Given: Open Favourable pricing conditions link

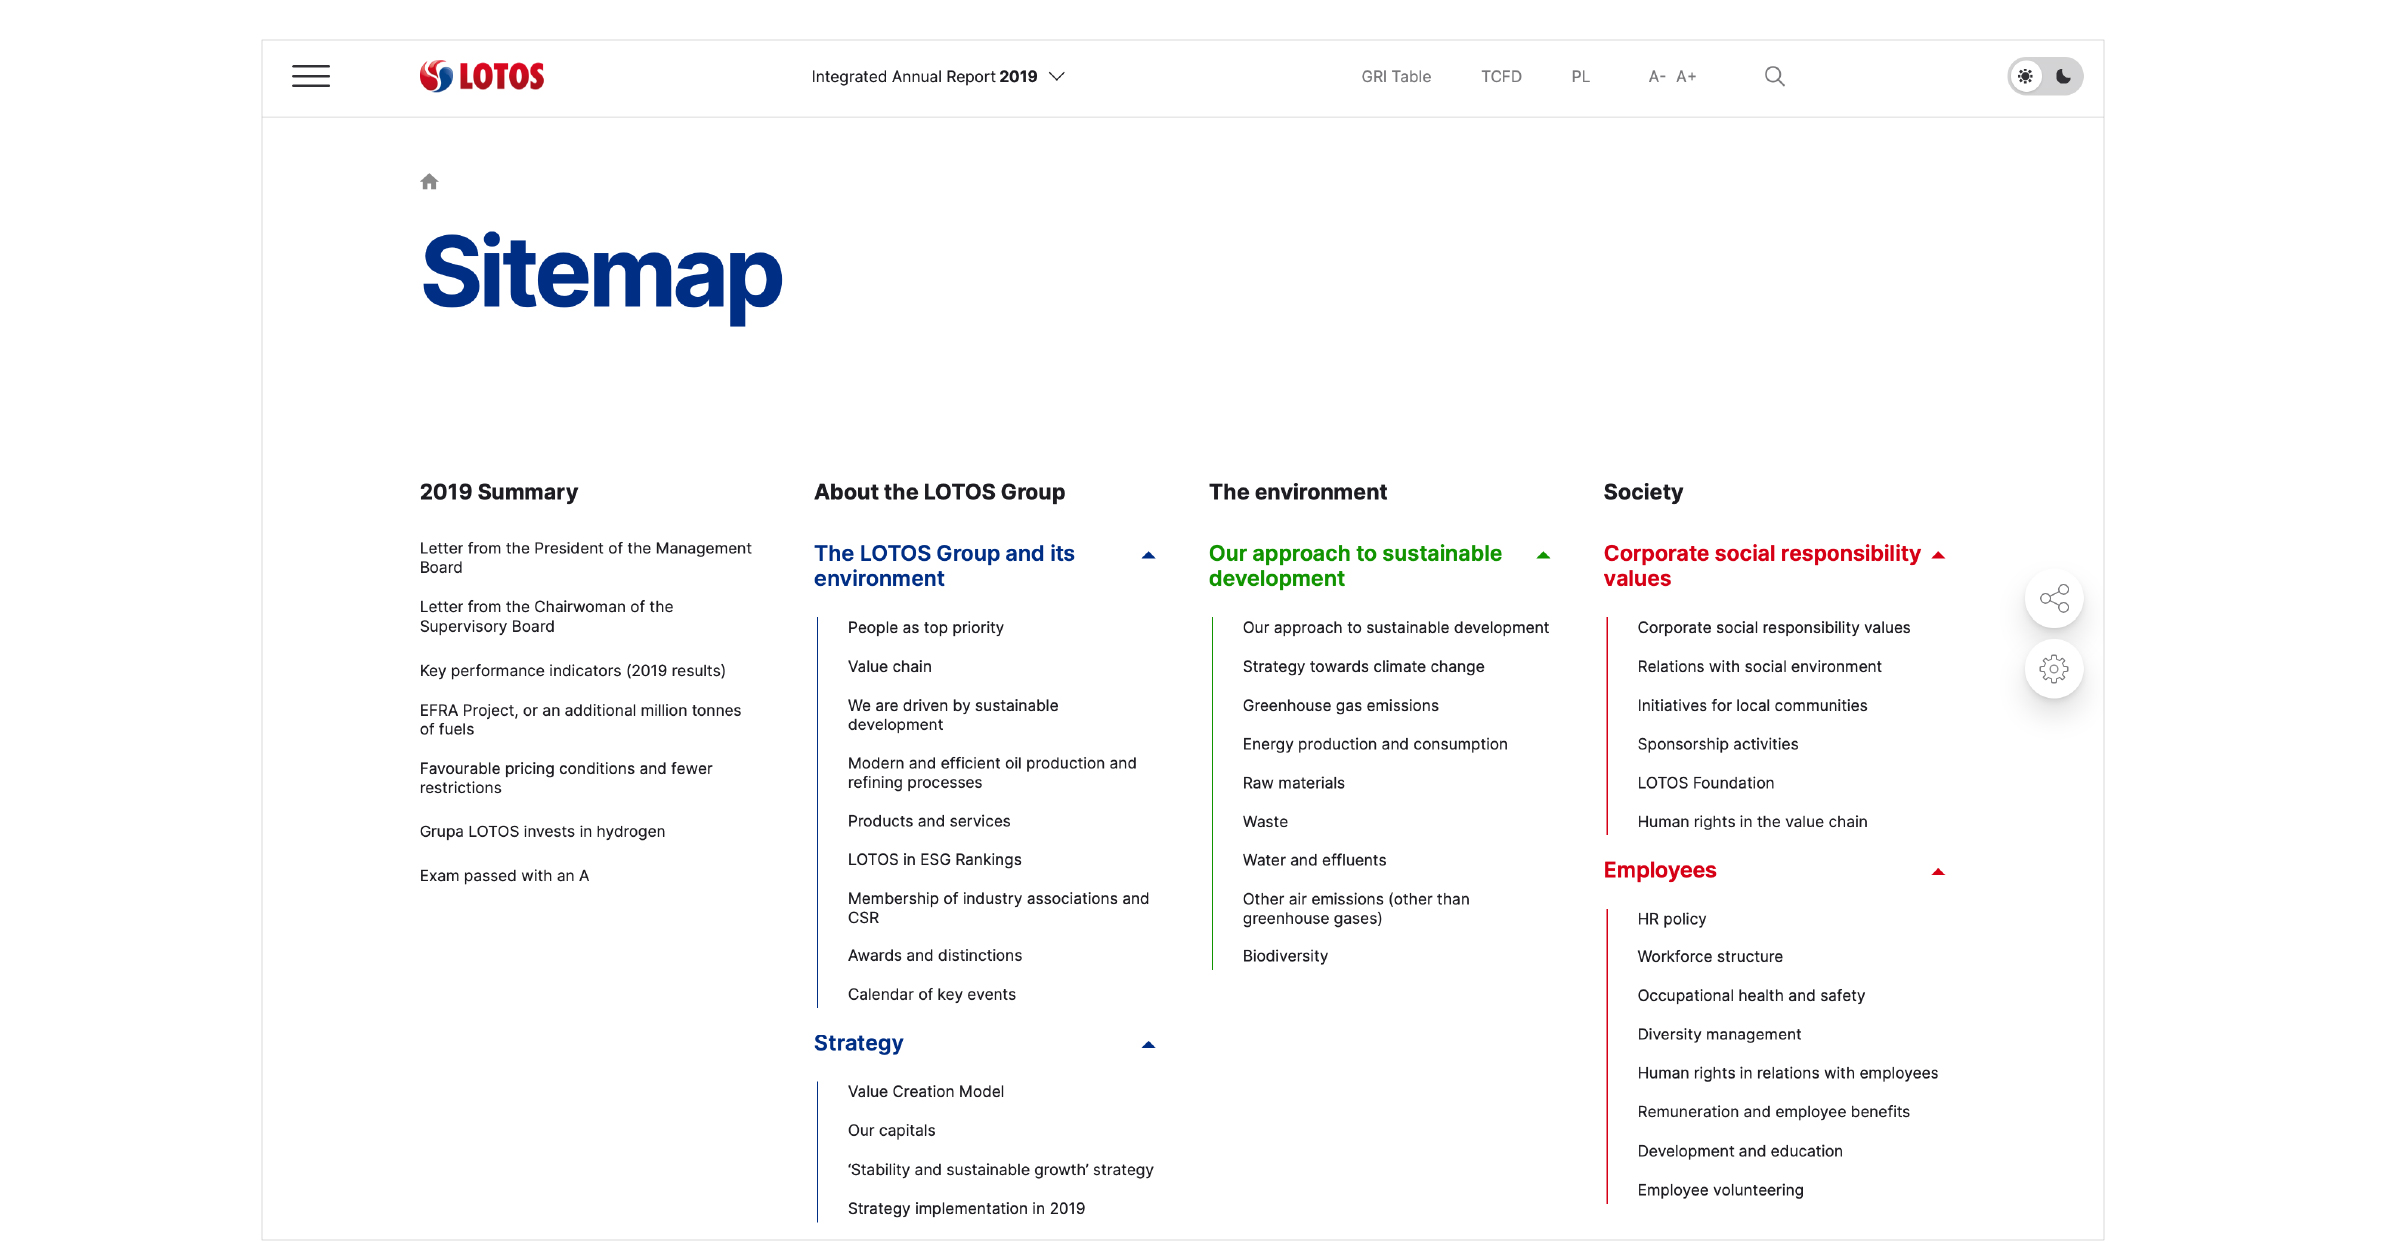Looking at the screenshot, I should coord(566,778).
